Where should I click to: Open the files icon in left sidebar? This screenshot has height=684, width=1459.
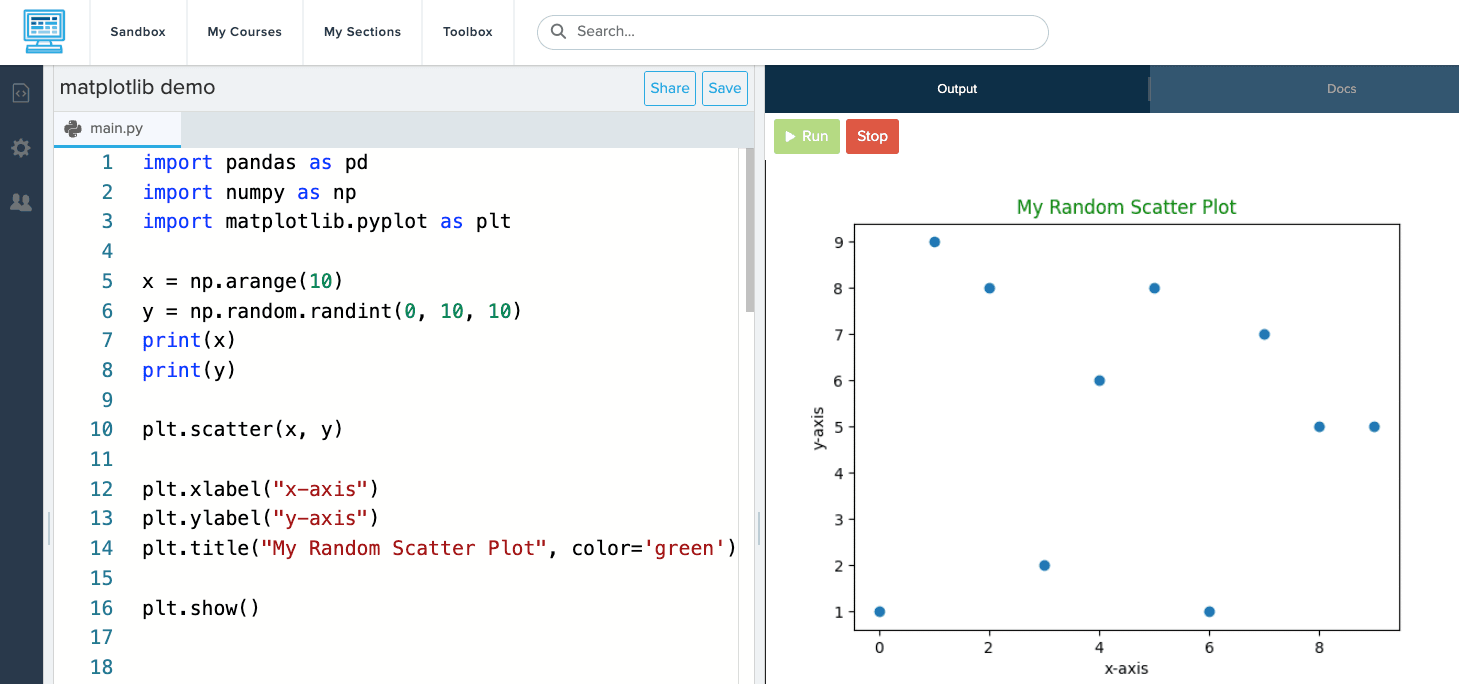coord(21,93)
